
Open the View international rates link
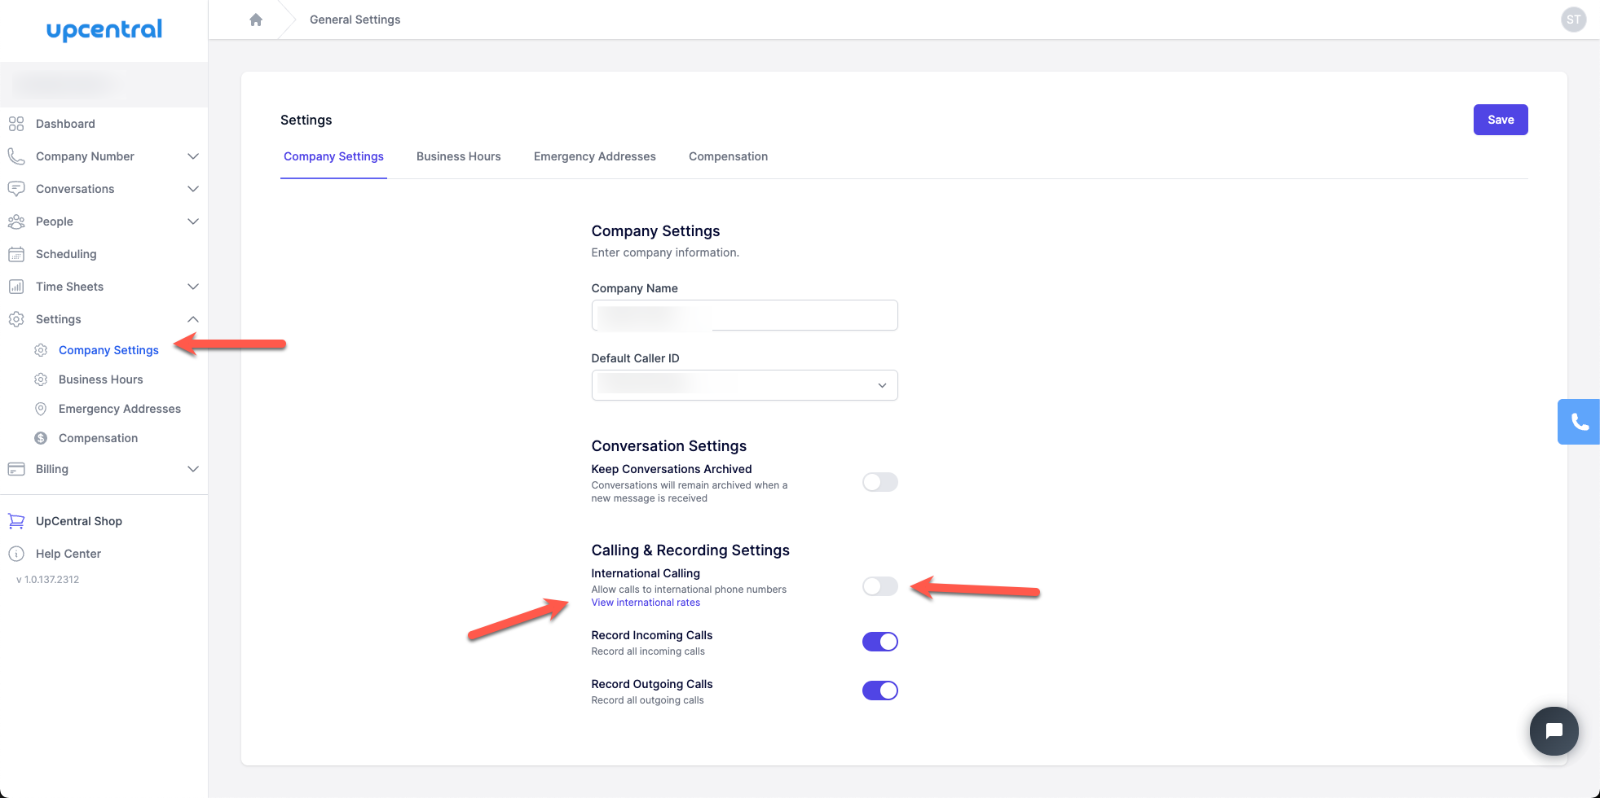tap(645, 603)
